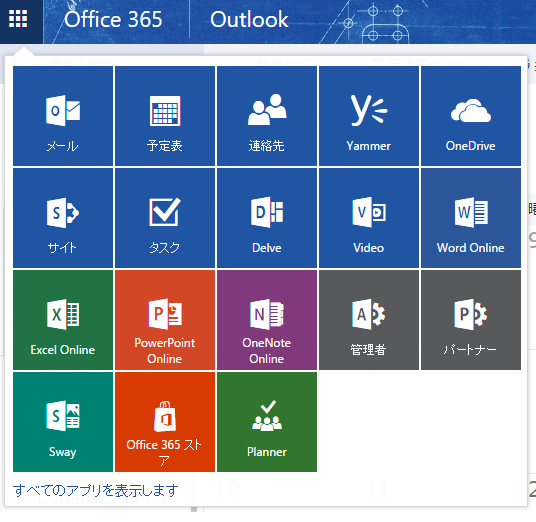Open the メール (Mail) tile
The height and width of the screenshot is (522, 536).
[63, 116]
